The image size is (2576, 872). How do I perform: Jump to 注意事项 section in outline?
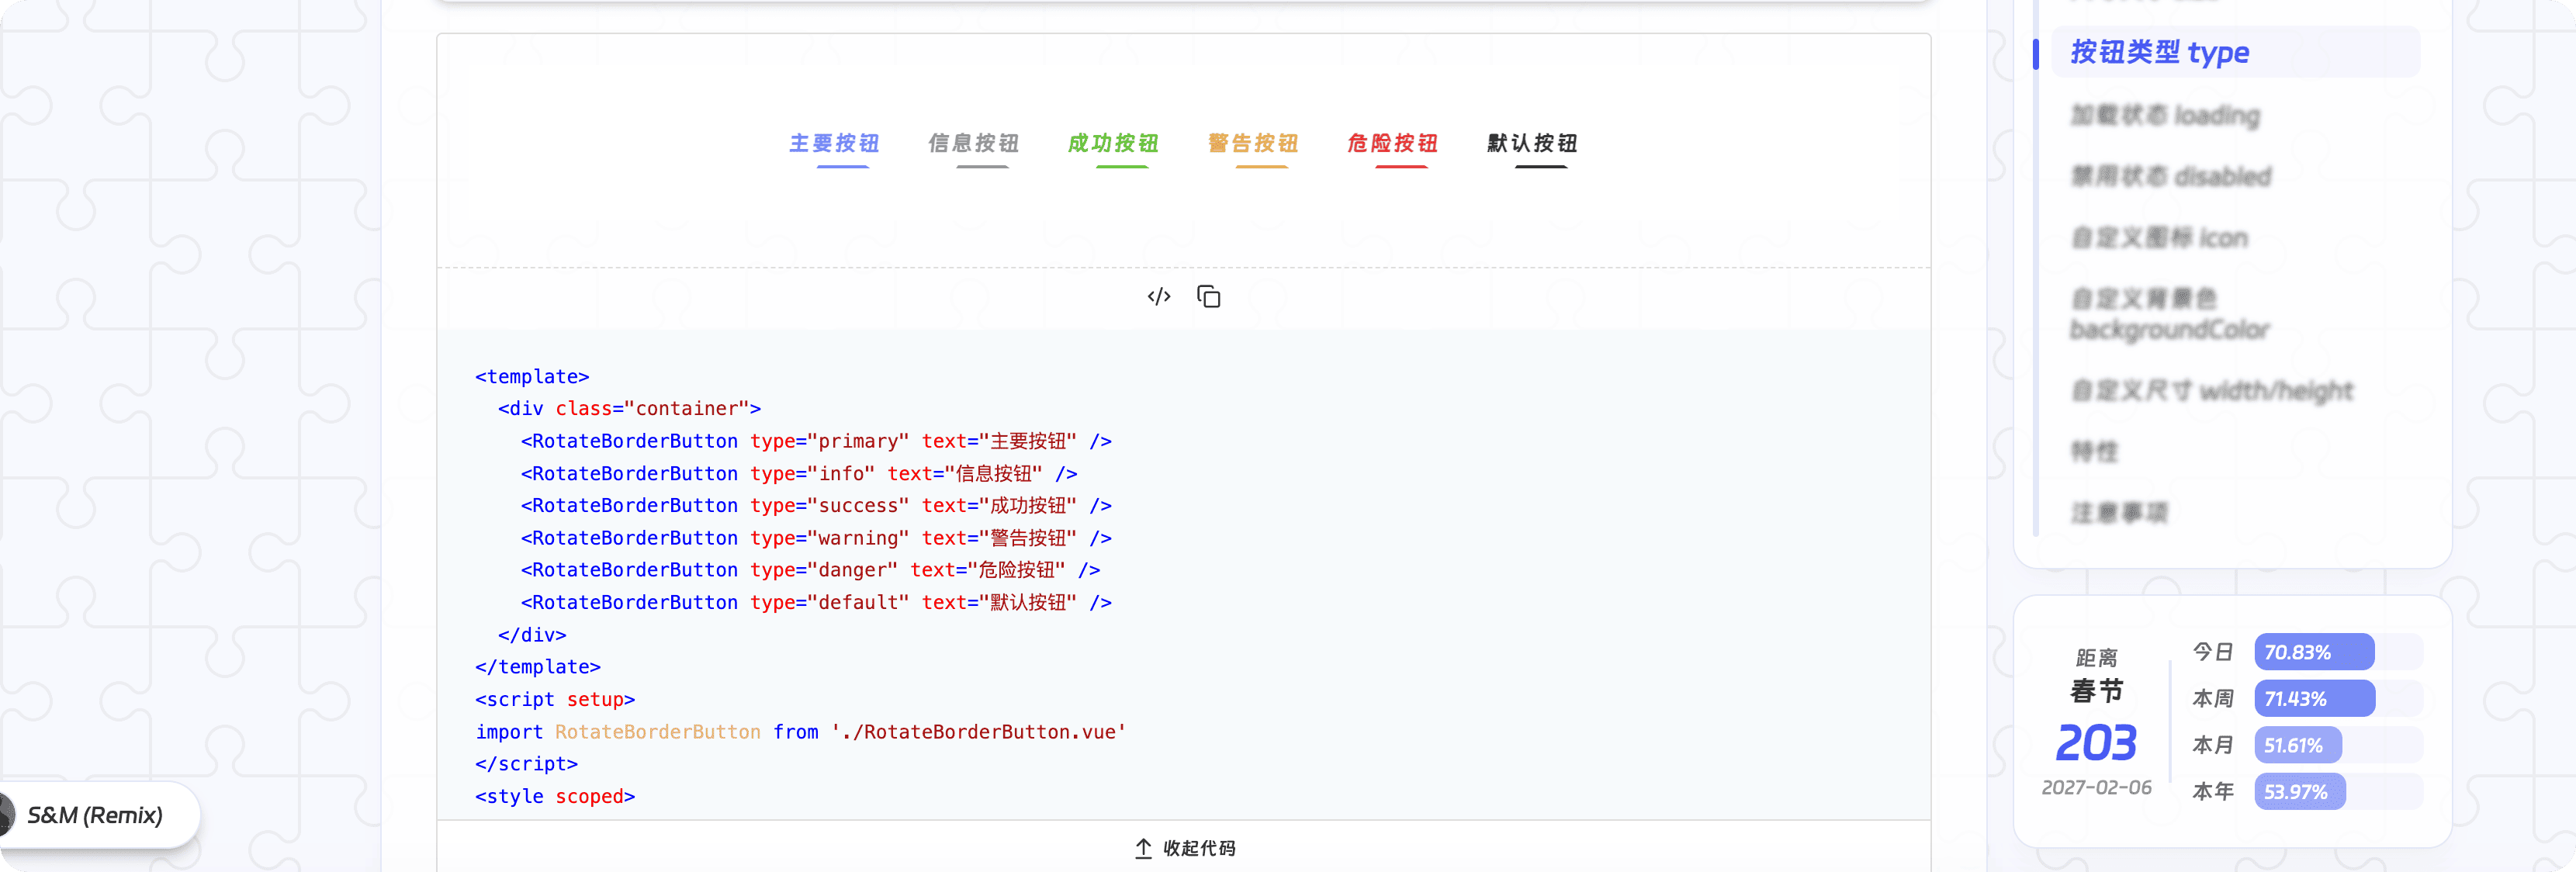coord(2119,512)
